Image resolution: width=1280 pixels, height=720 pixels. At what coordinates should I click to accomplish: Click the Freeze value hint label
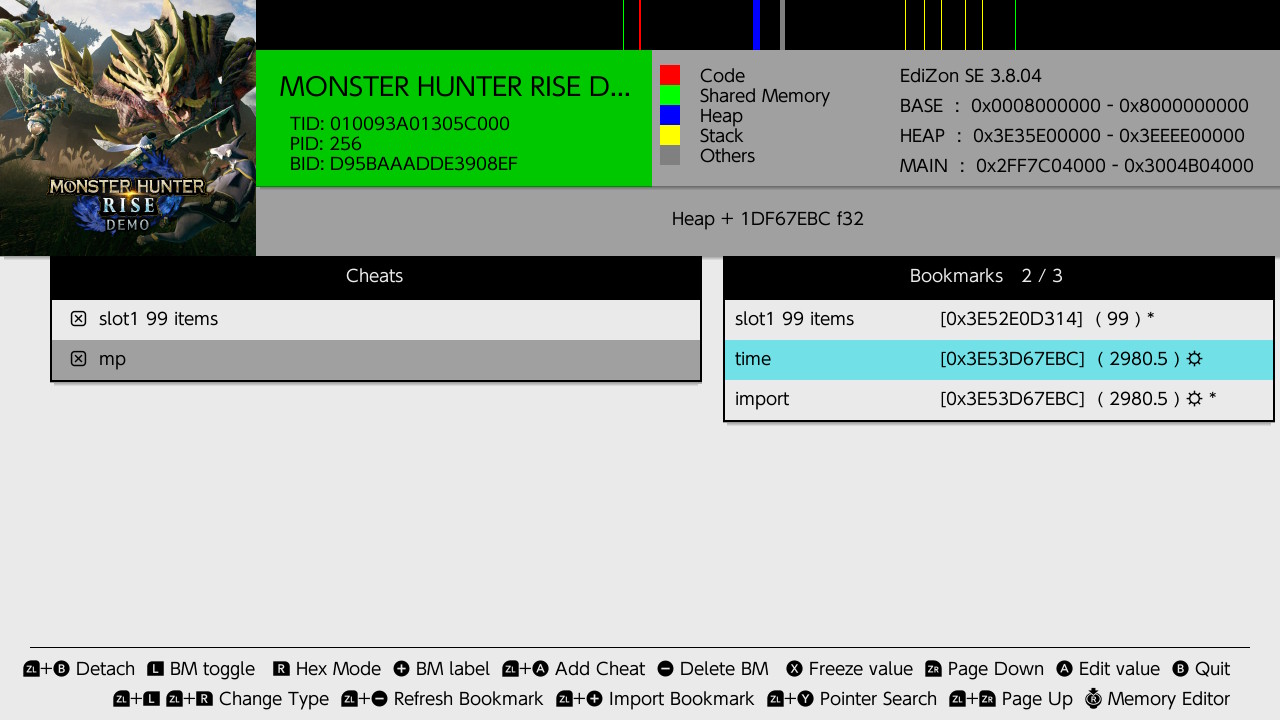tap(861, 669)
